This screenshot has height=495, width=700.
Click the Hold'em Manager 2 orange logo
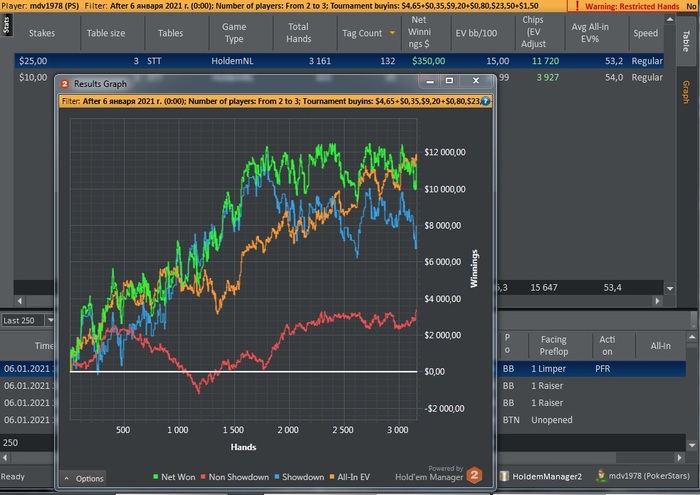click(x=475, y=475)
